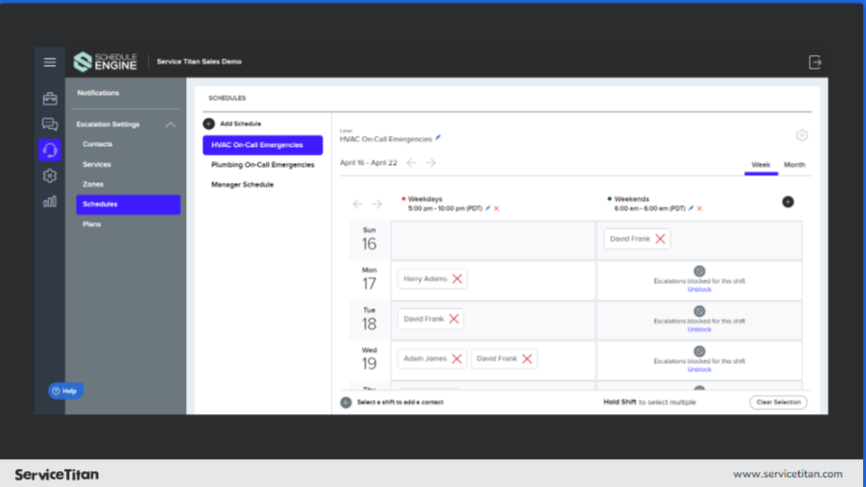Open the Help button

65,391
